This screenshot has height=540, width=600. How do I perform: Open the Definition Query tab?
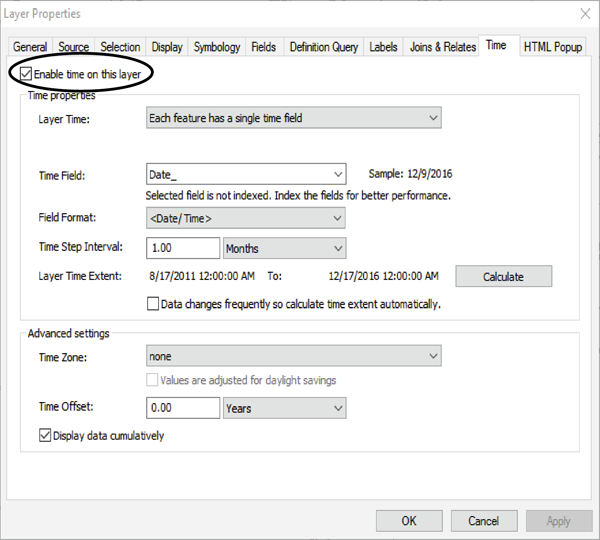pos(324,47)
